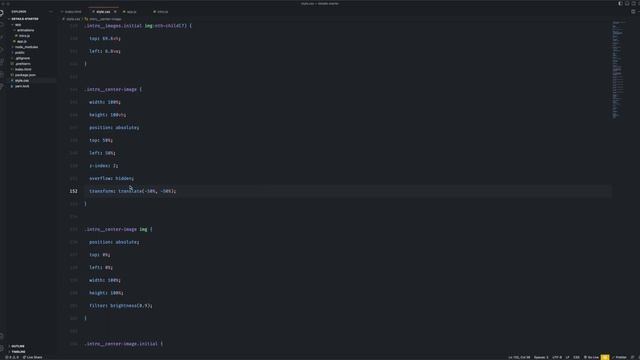
Task: Click the top: 0% declaration
Action: [100, 255]
